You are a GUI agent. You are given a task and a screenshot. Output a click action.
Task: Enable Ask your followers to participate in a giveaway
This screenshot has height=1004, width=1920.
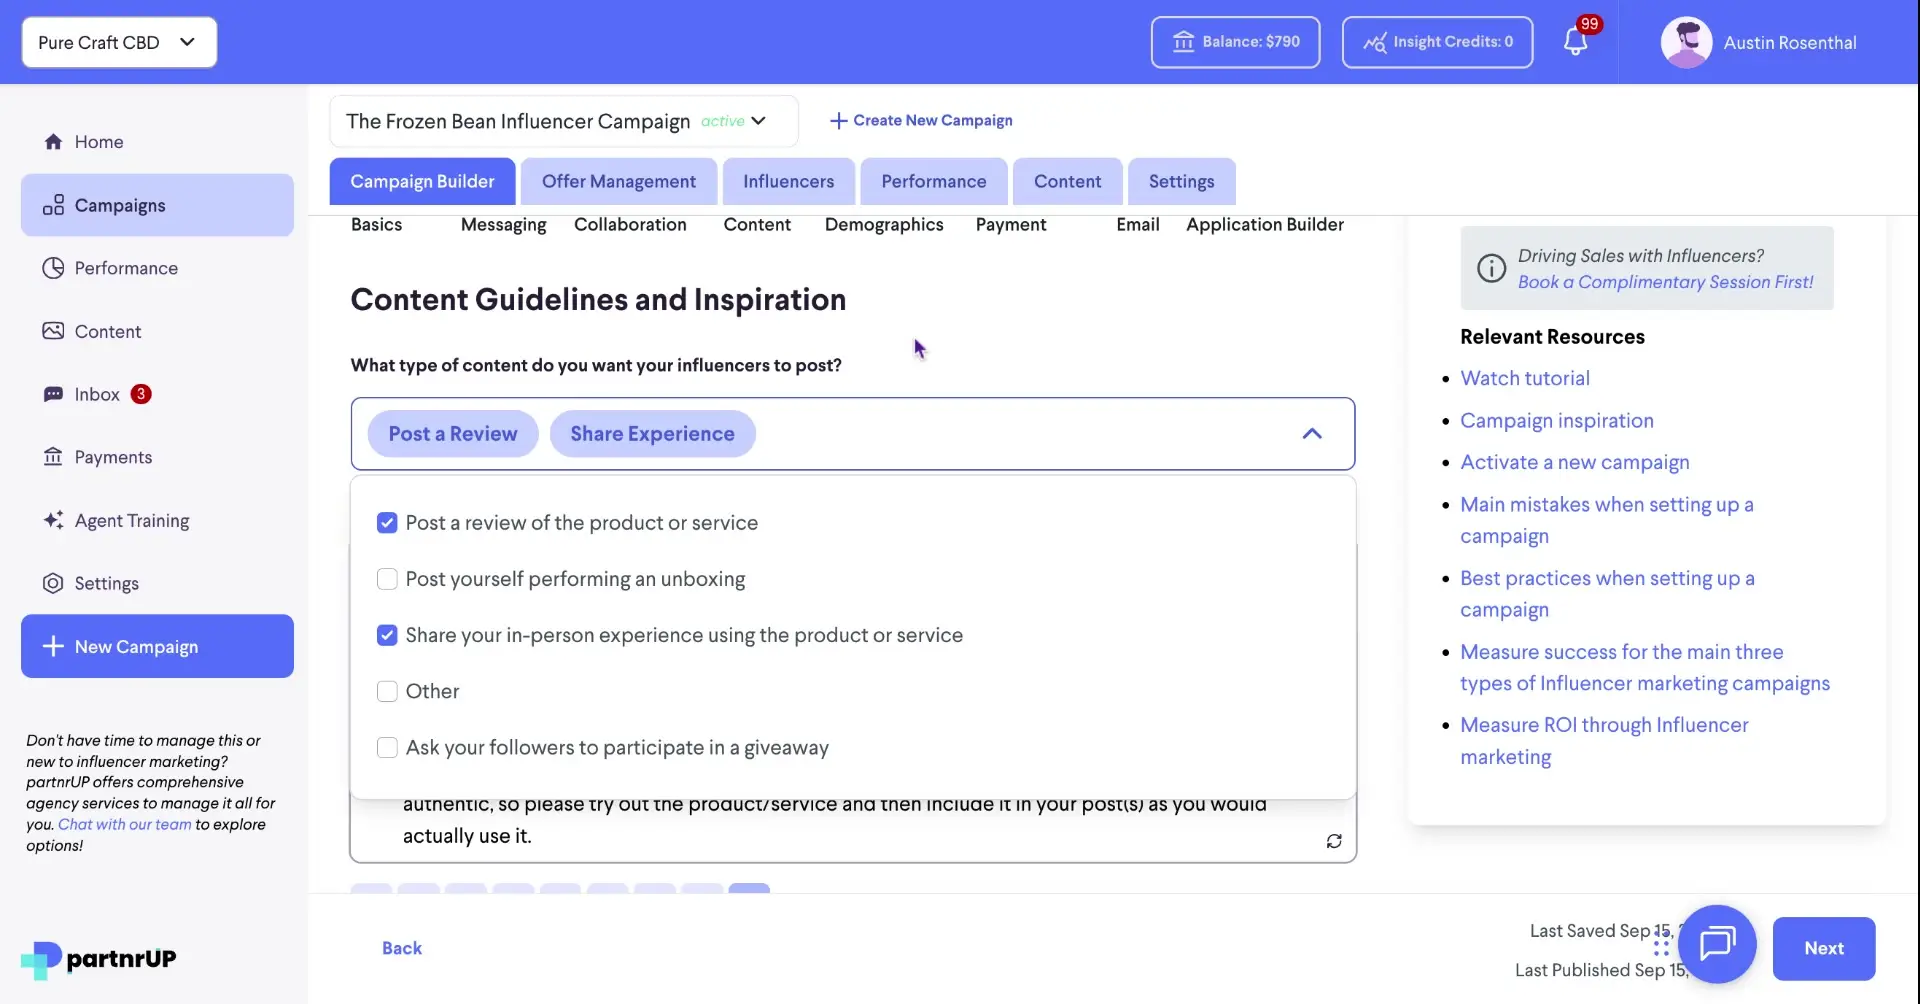[x=386, y=747]
